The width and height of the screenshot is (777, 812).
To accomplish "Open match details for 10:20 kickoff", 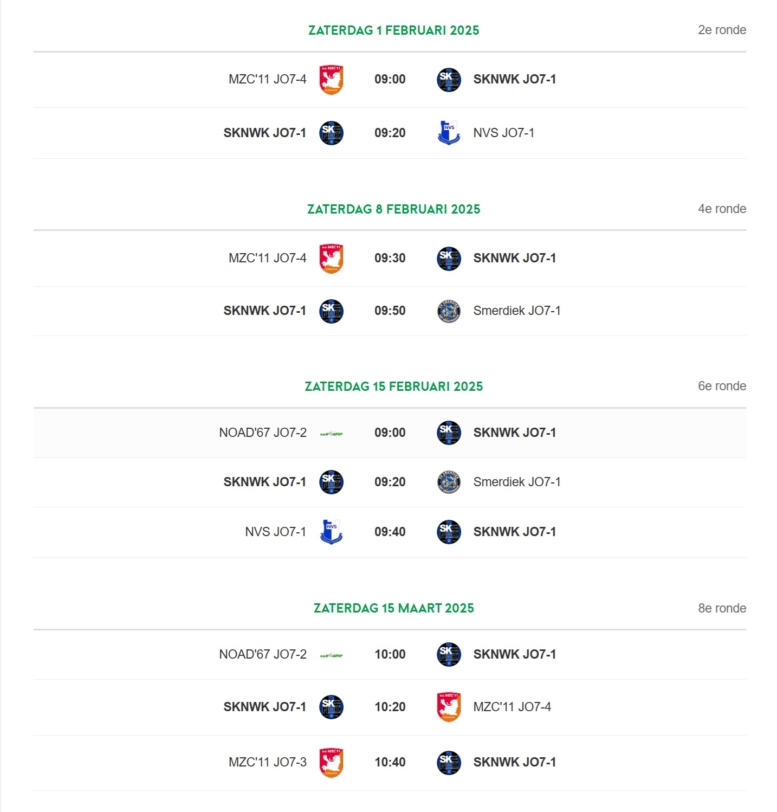I will pyautogui.click(x=390, y=707).
